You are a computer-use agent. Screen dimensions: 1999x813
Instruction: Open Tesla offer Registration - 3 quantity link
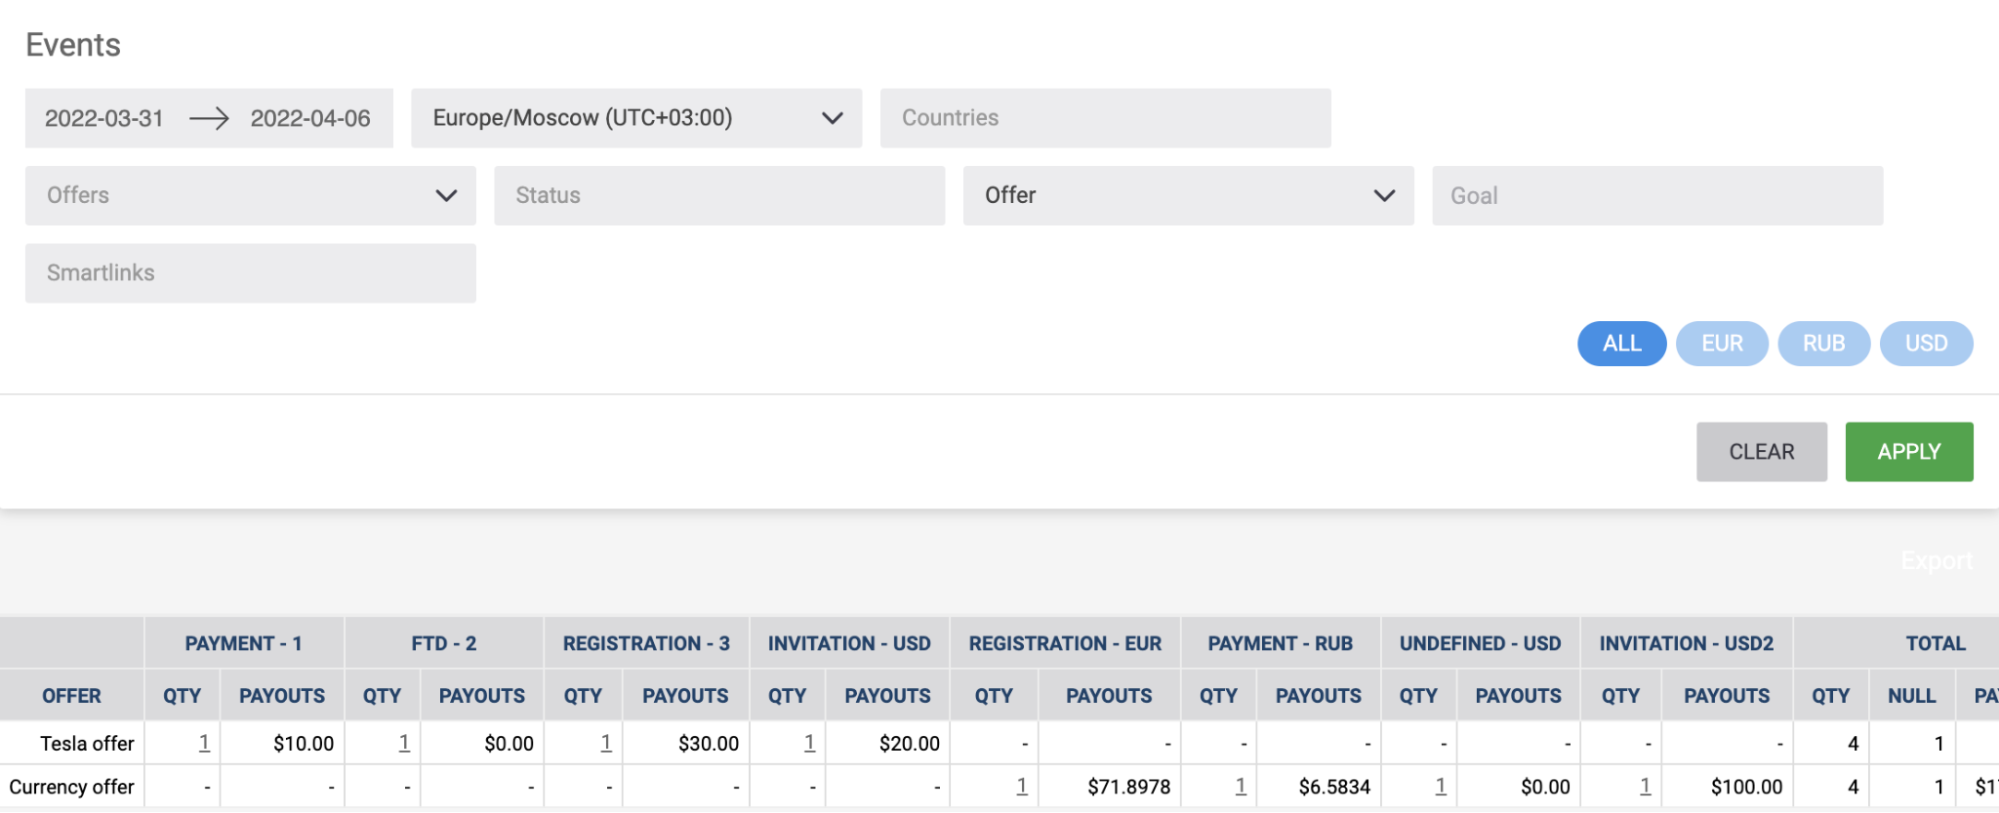tap(606, 743)
